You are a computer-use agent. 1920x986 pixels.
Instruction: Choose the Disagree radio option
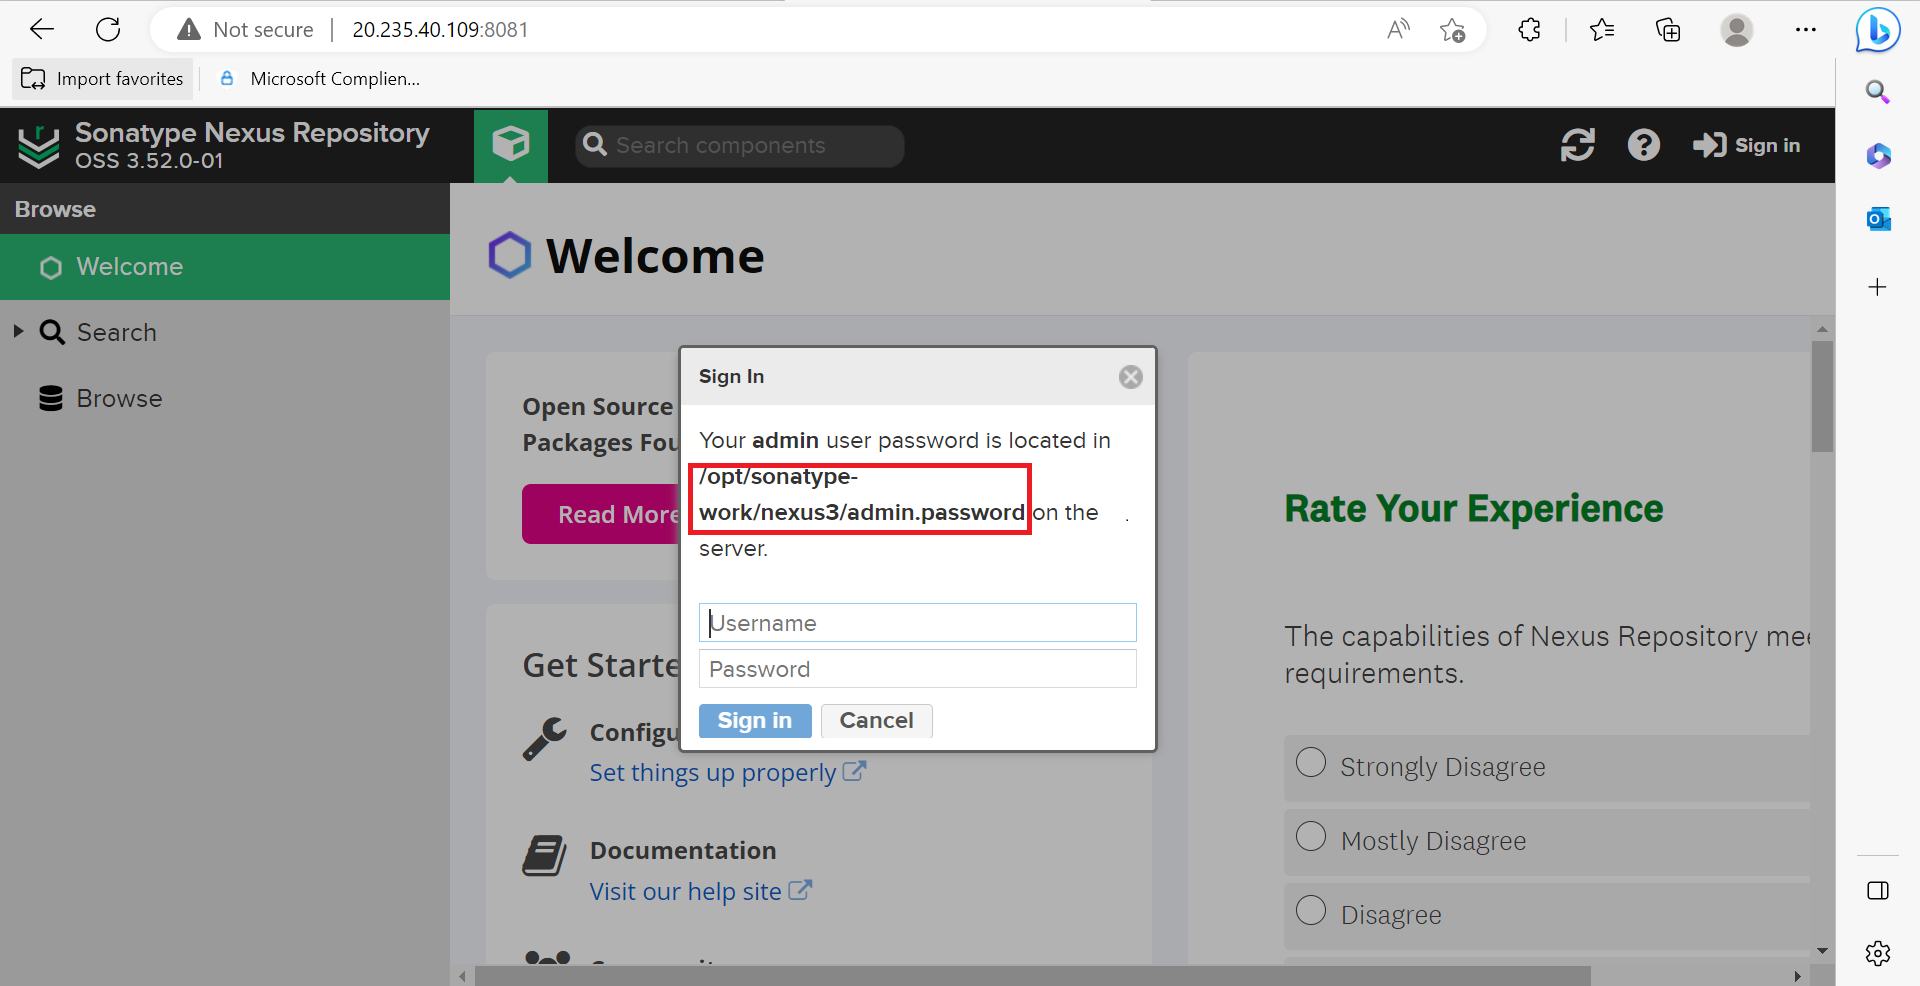pyautogui.click(x=1310, y=911)
